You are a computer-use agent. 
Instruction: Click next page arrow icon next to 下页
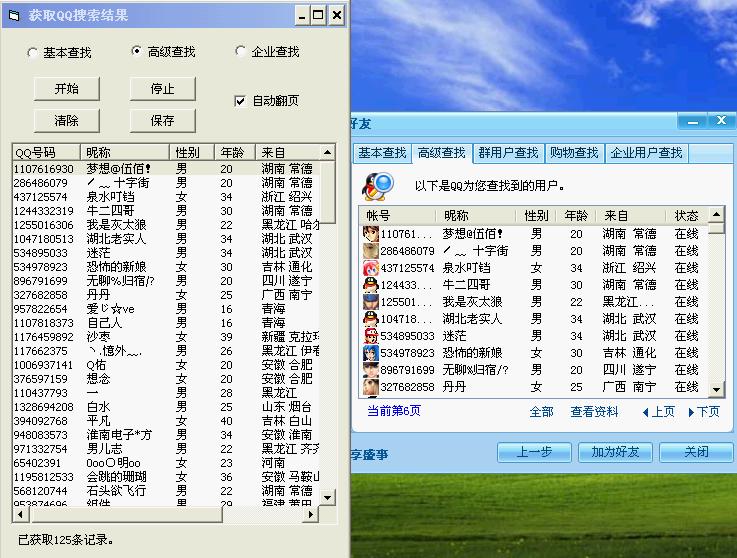pyautogui.click(x=691, y=412)
